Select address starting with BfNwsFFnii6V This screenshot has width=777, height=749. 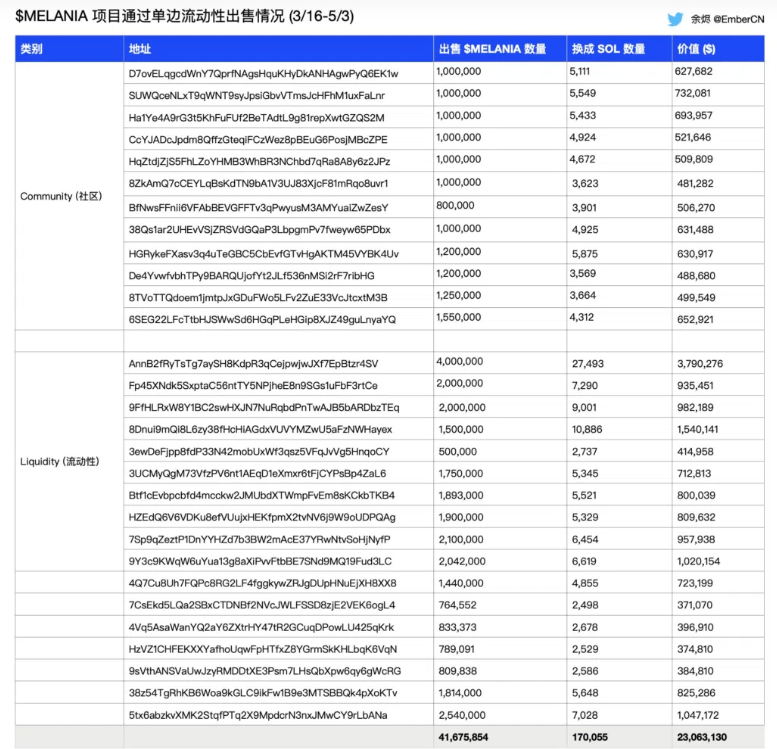[x=258, y=208]
